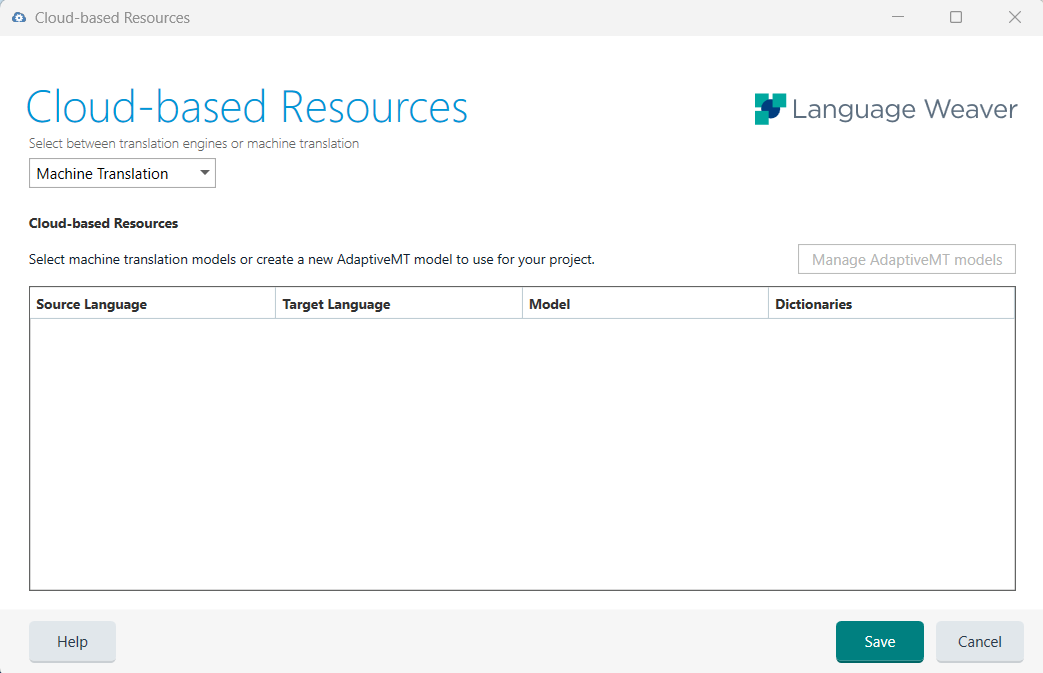Click the Model column header

pos(645,303)
